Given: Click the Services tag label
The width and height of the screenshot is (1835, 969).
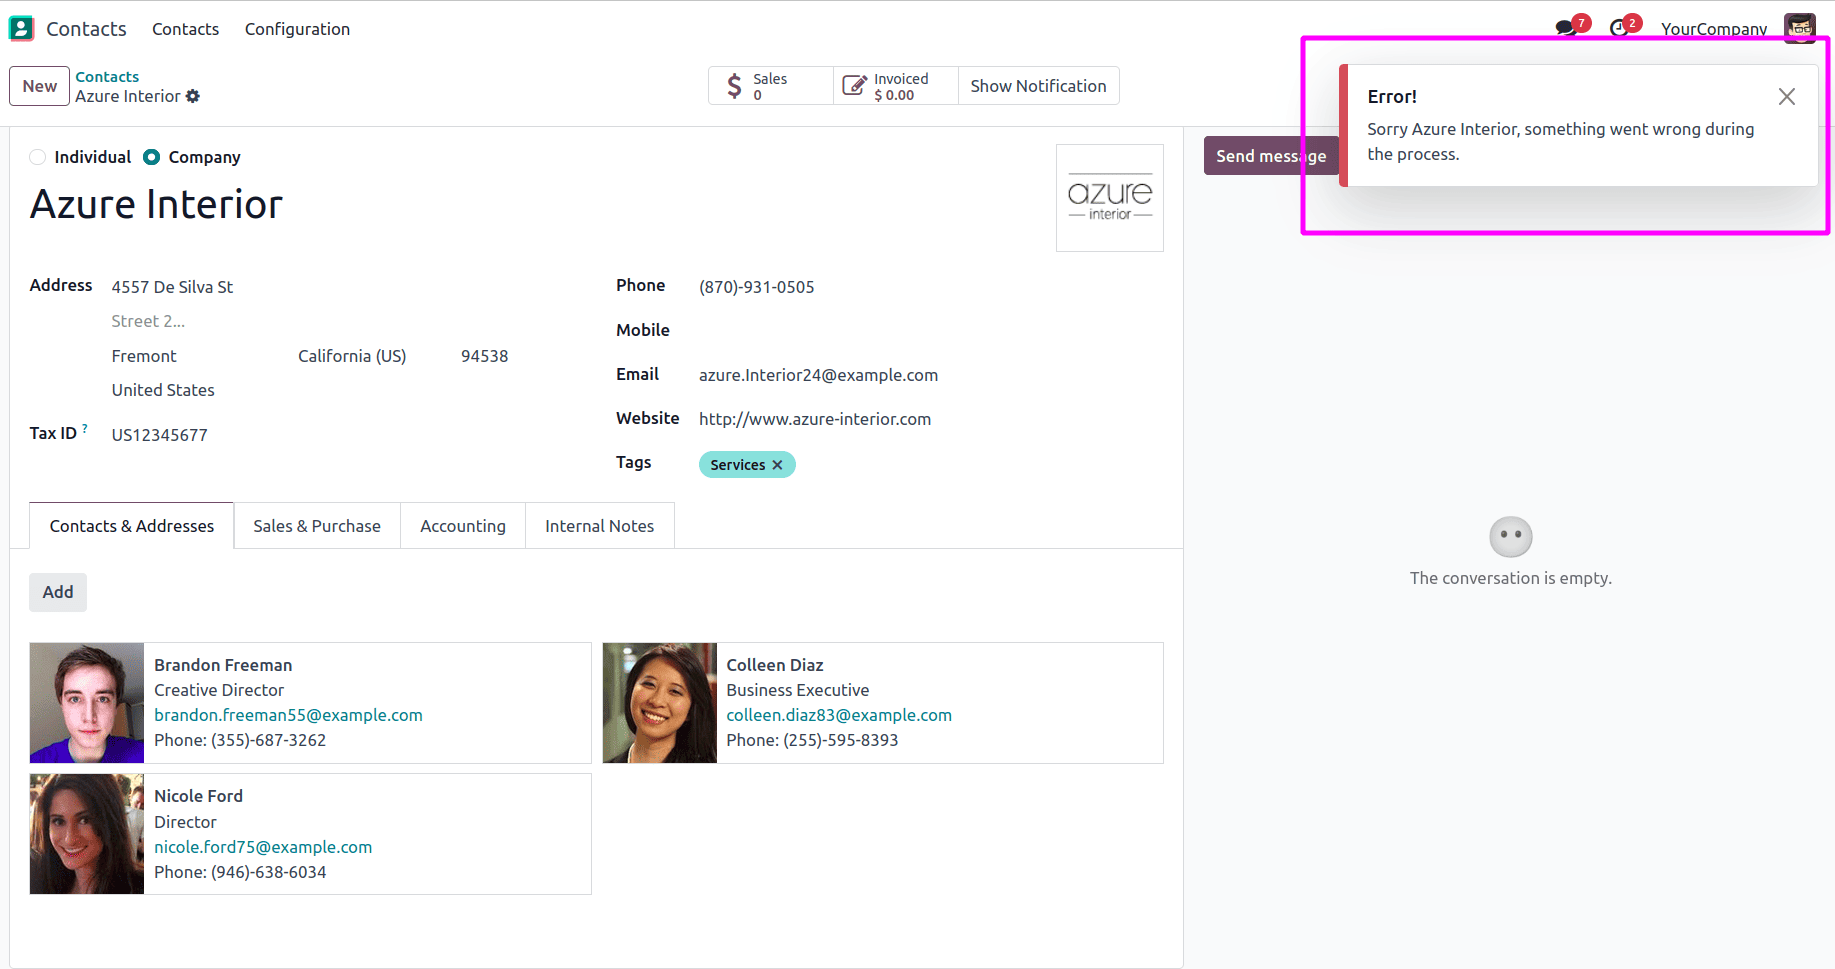Looking at the screenshot, I should click(738, 465).
